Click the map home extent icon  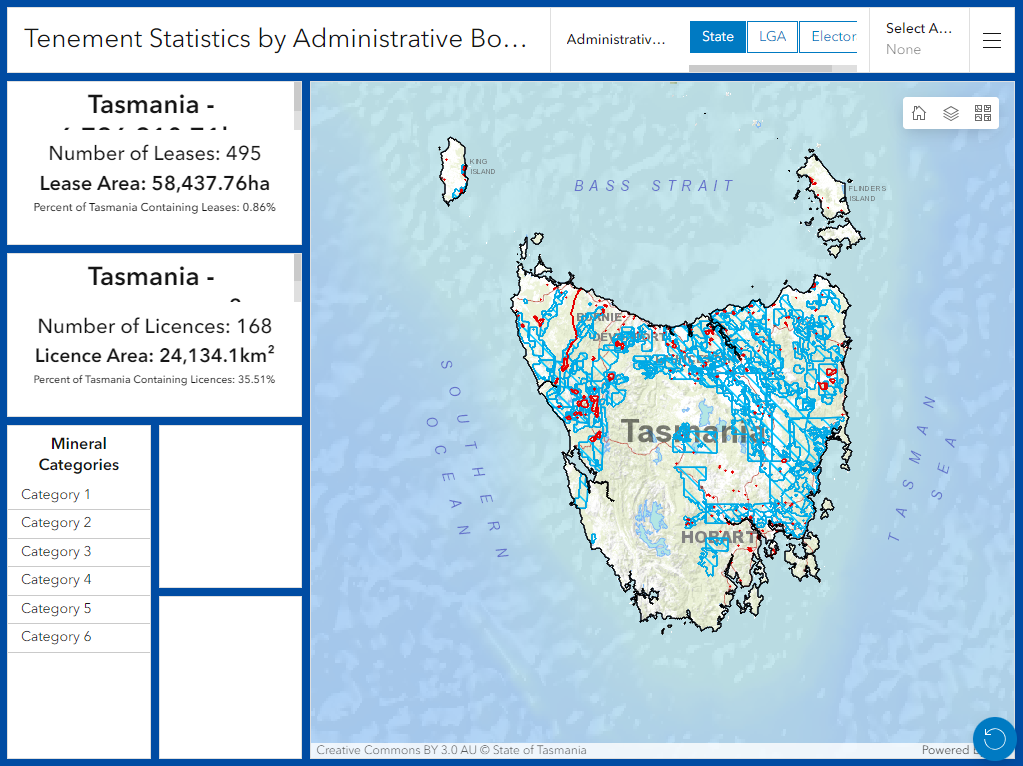click(x=919, y=113)
